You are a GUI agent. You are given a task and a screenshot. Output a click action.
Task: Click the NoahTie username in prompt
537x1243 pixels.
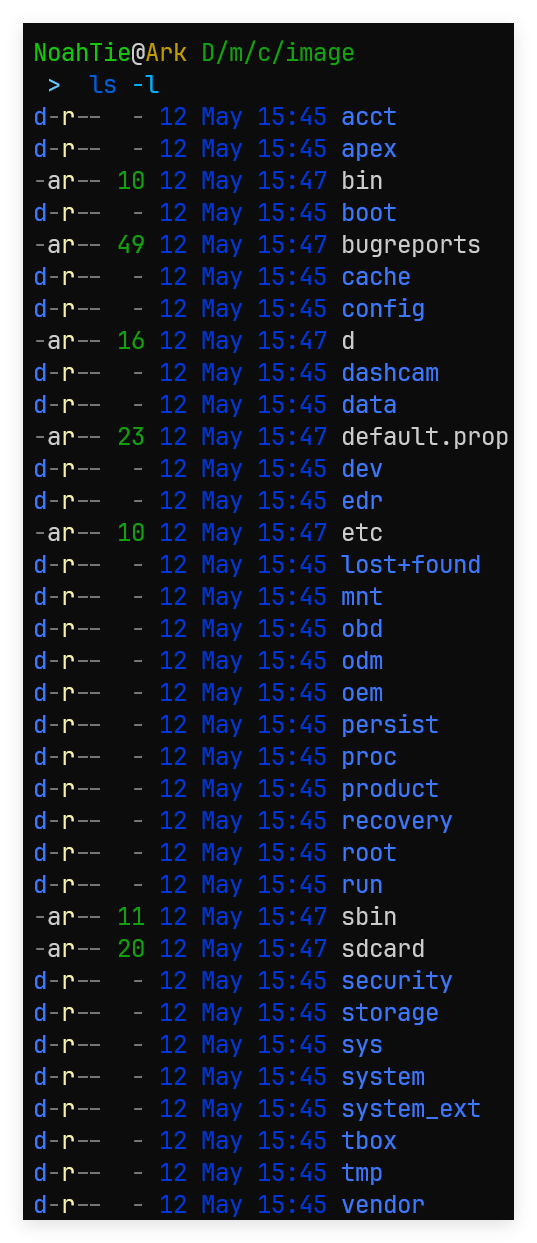point(82,53)
